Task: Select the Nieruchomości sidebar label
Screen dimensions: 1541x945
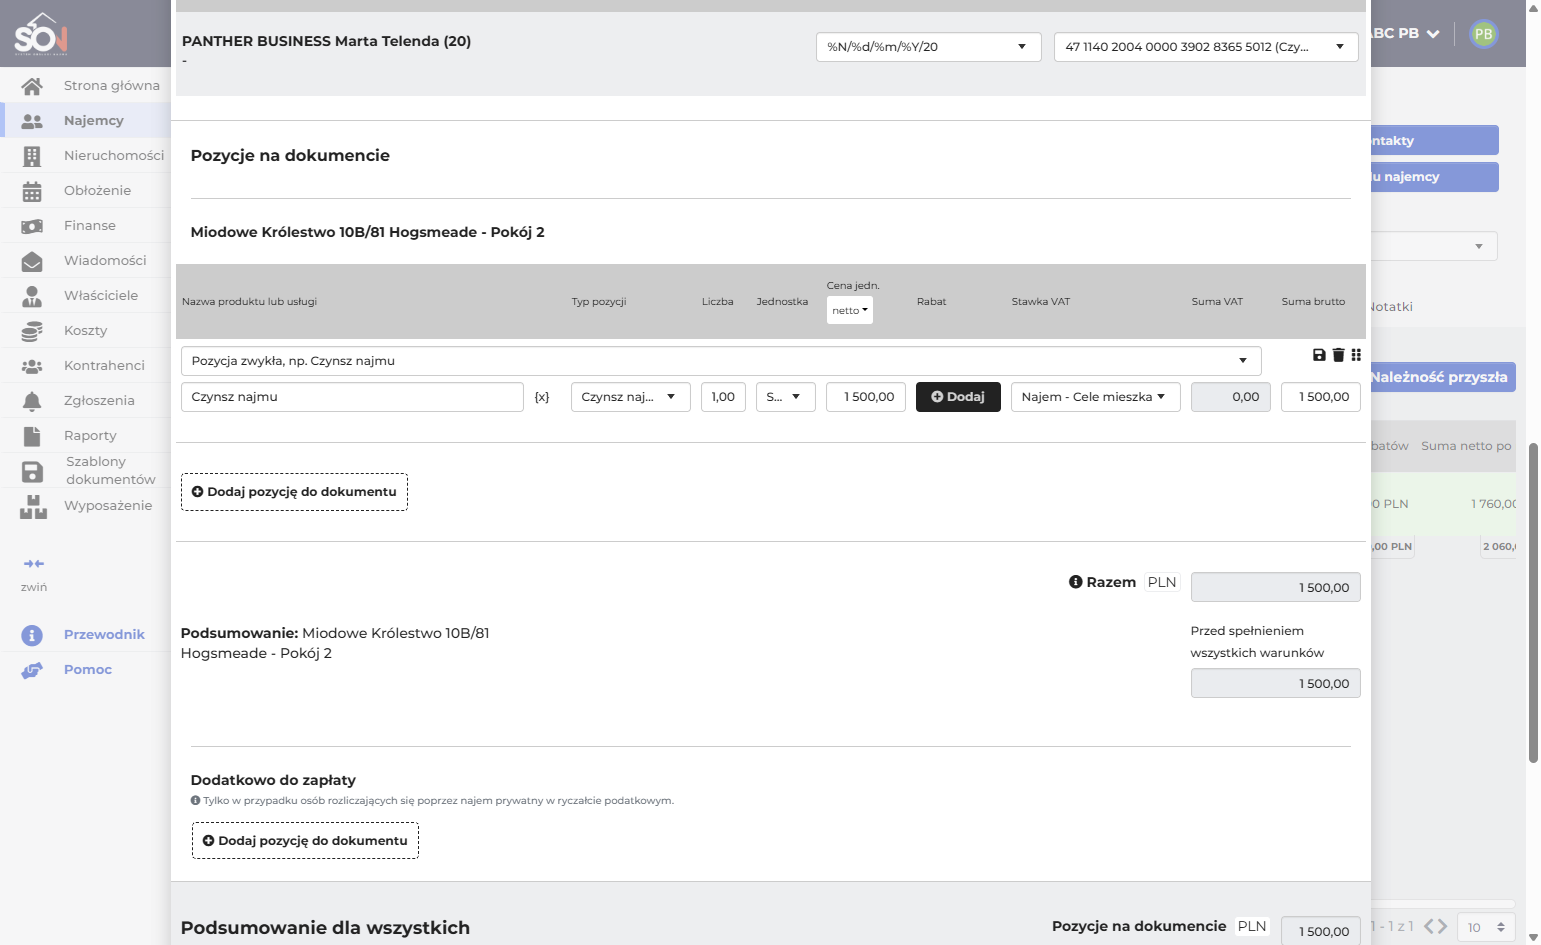Action: click(x=114, y=156)
